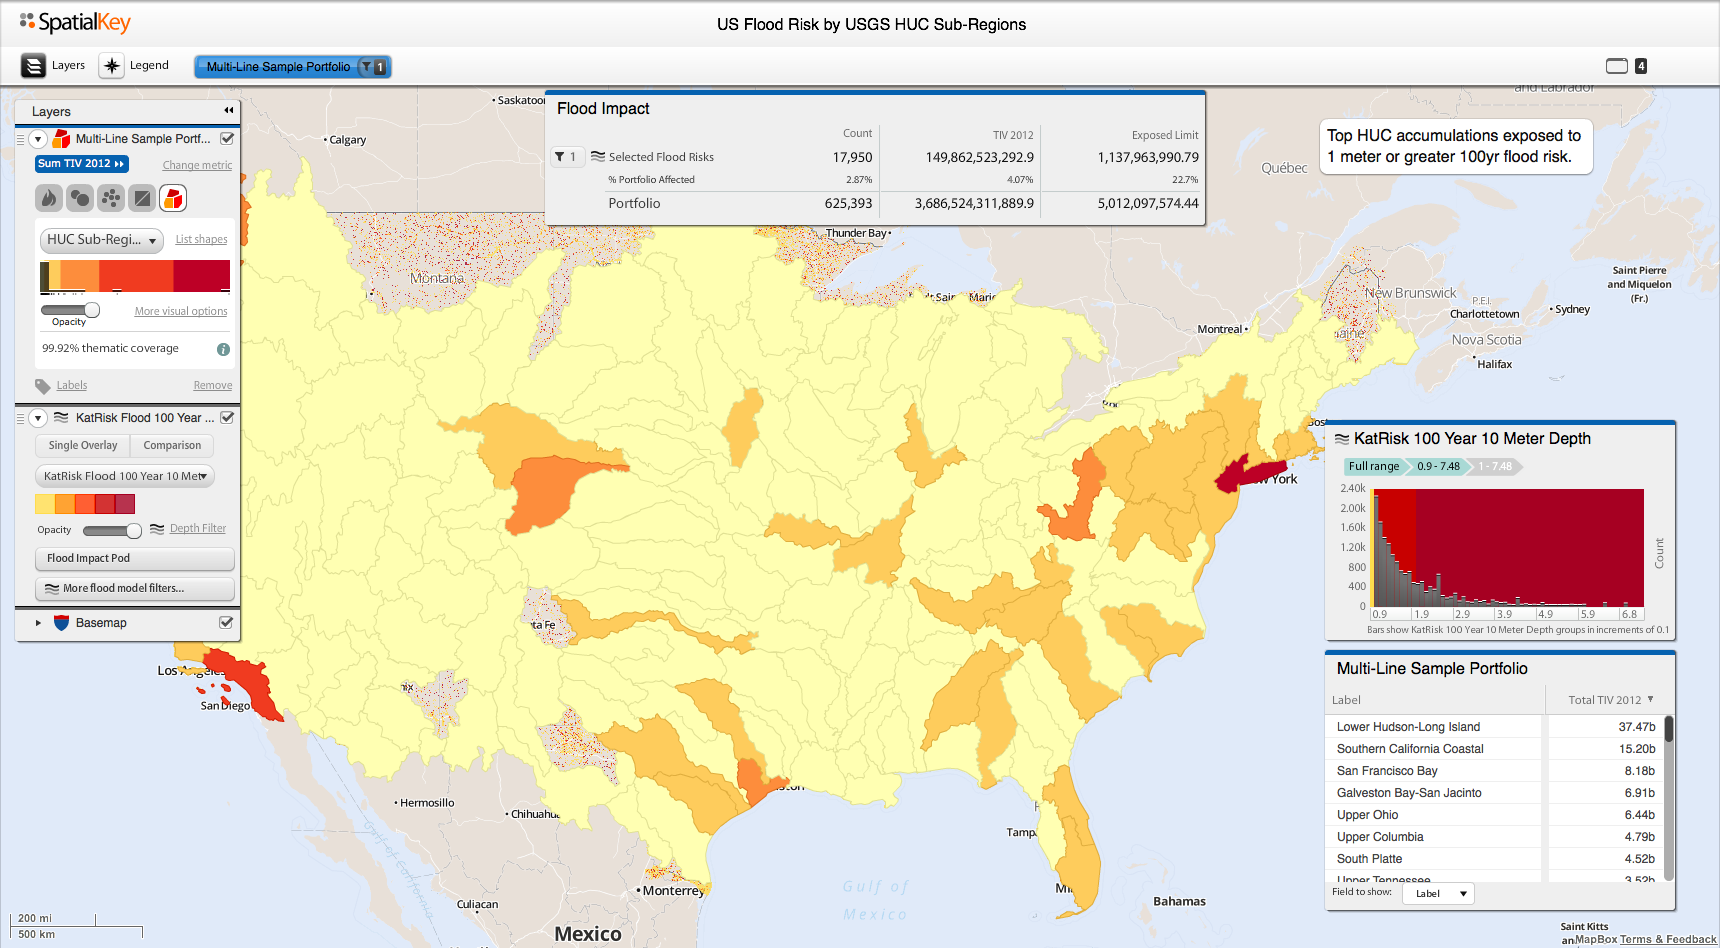
Task: Select the cluster dots visualization
Action: point(111,198)
